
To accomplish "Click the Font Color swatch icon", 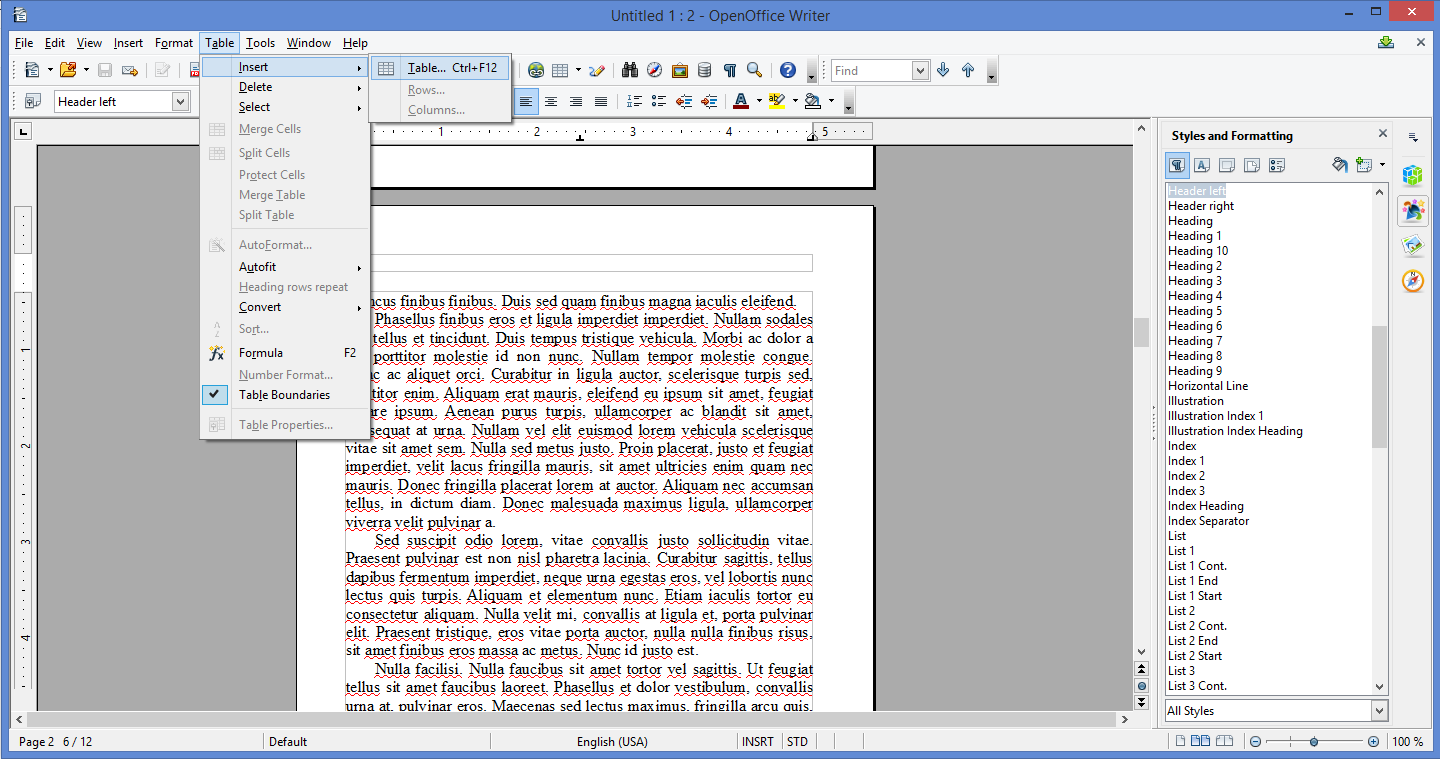I will 741,101.
